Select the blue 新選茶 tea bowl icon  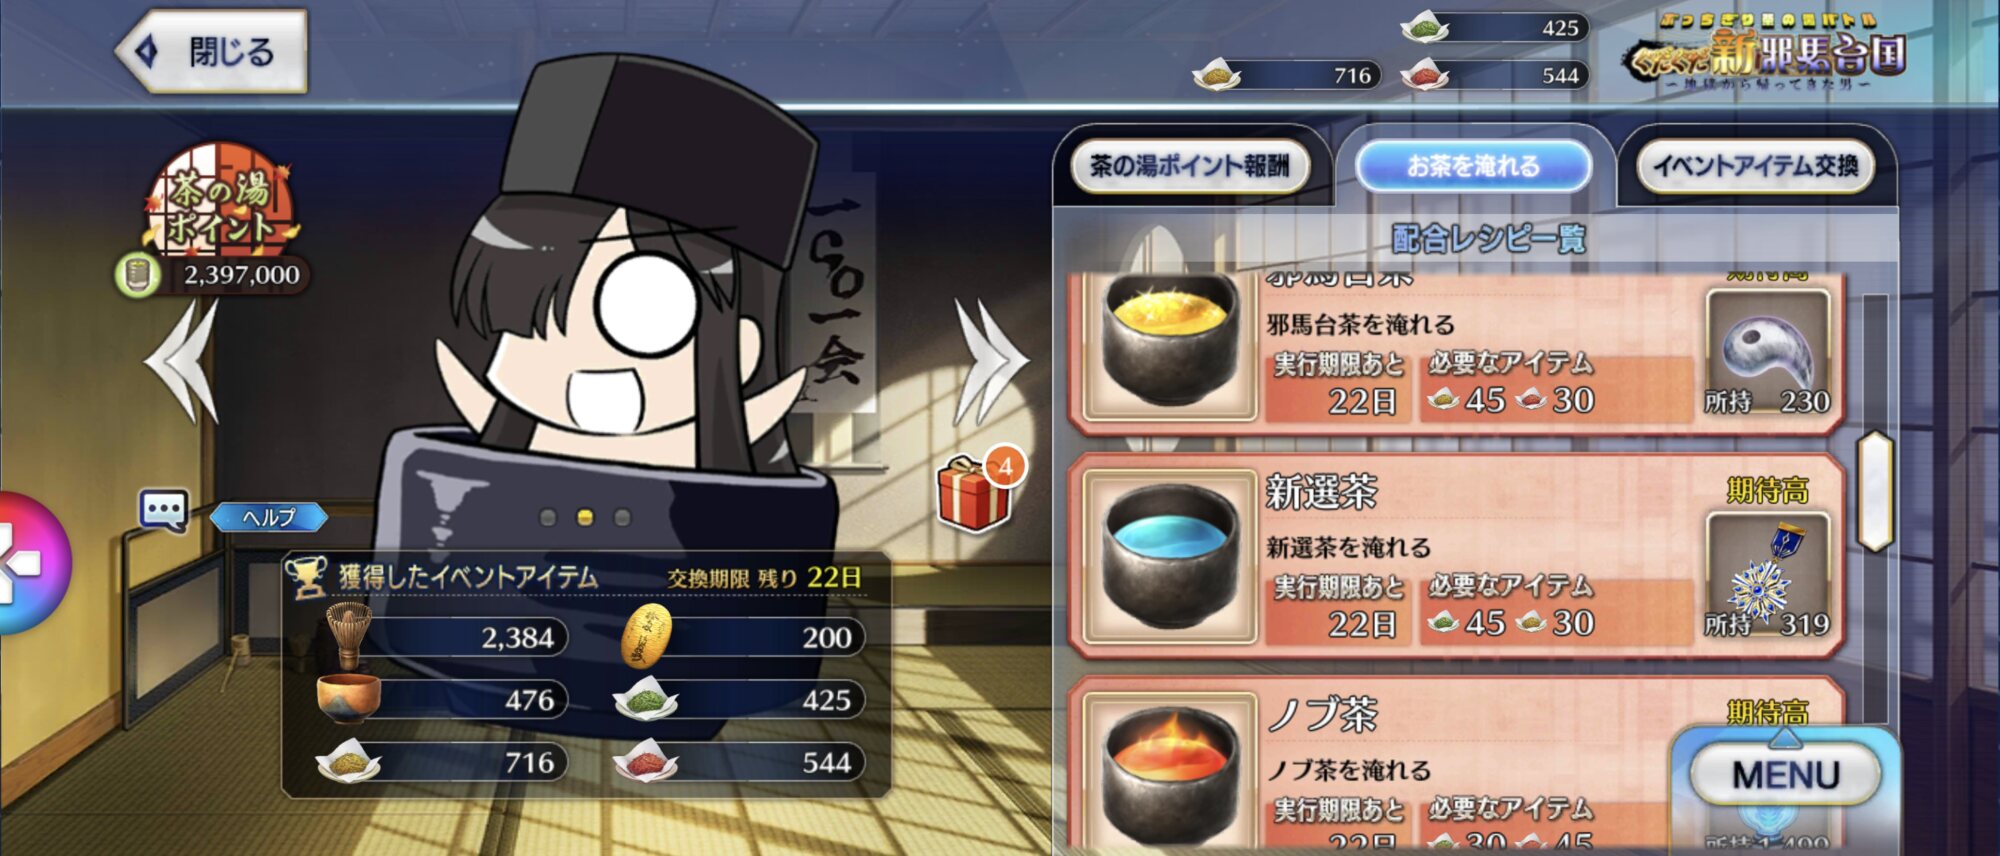click(1169, 557)
